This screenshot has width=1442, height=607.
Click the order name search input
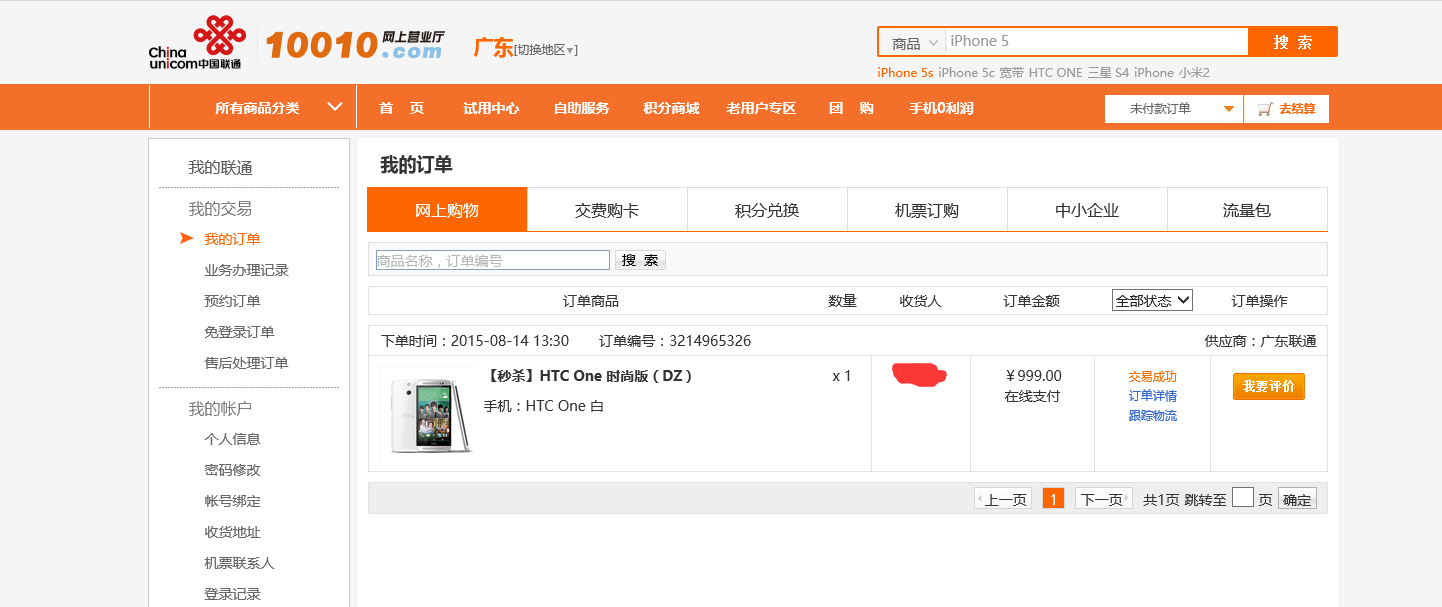(x=492, y=260)
